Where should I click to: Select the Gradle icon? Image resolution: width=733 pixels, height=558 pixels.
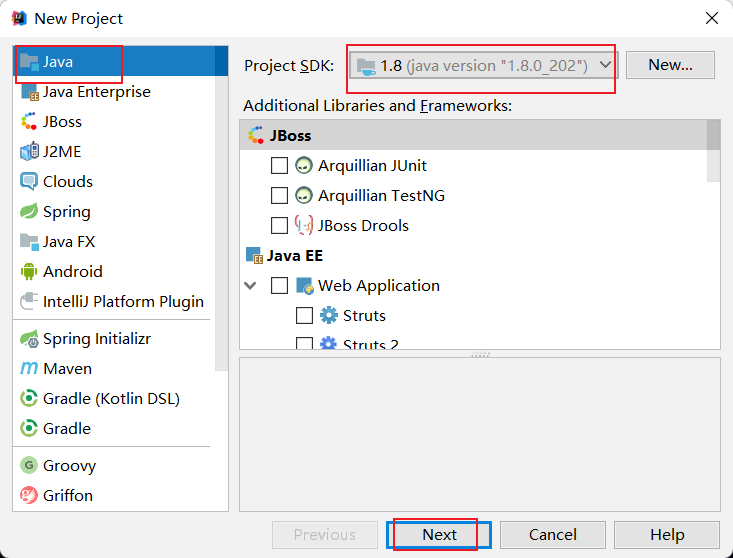point(29,429)
